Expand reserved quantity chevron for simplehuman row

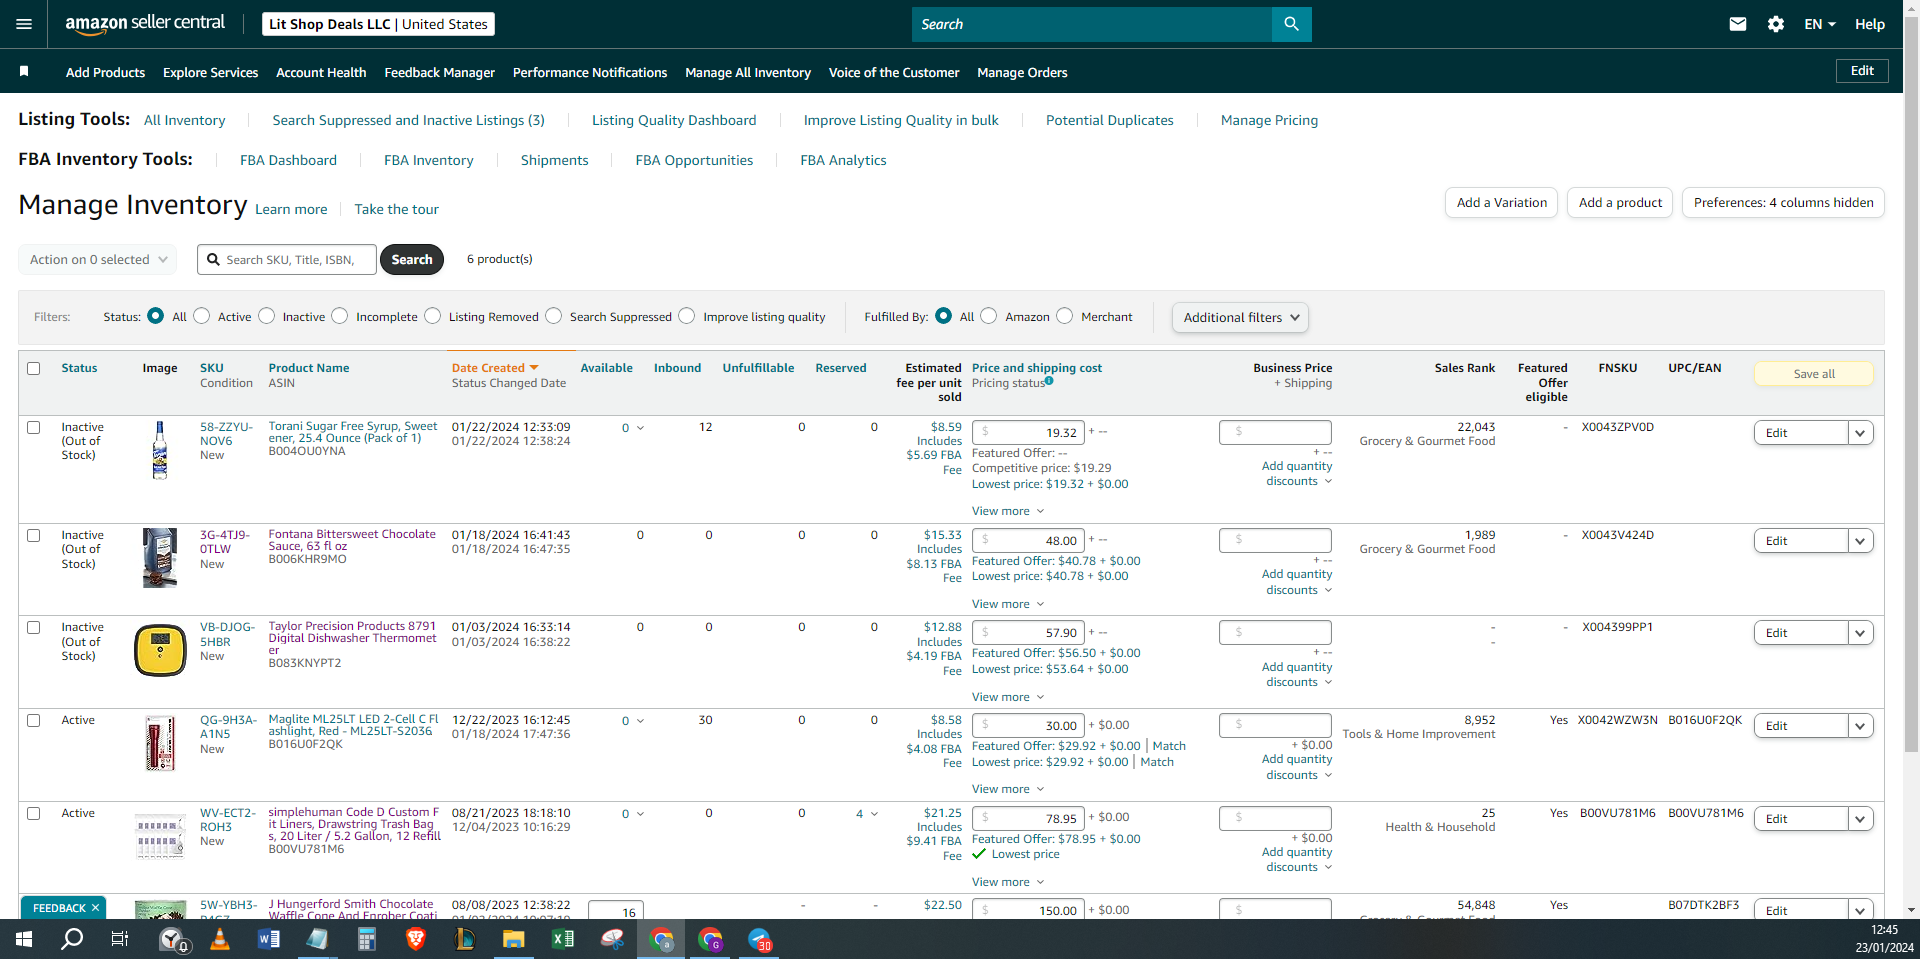coord(875,814)
